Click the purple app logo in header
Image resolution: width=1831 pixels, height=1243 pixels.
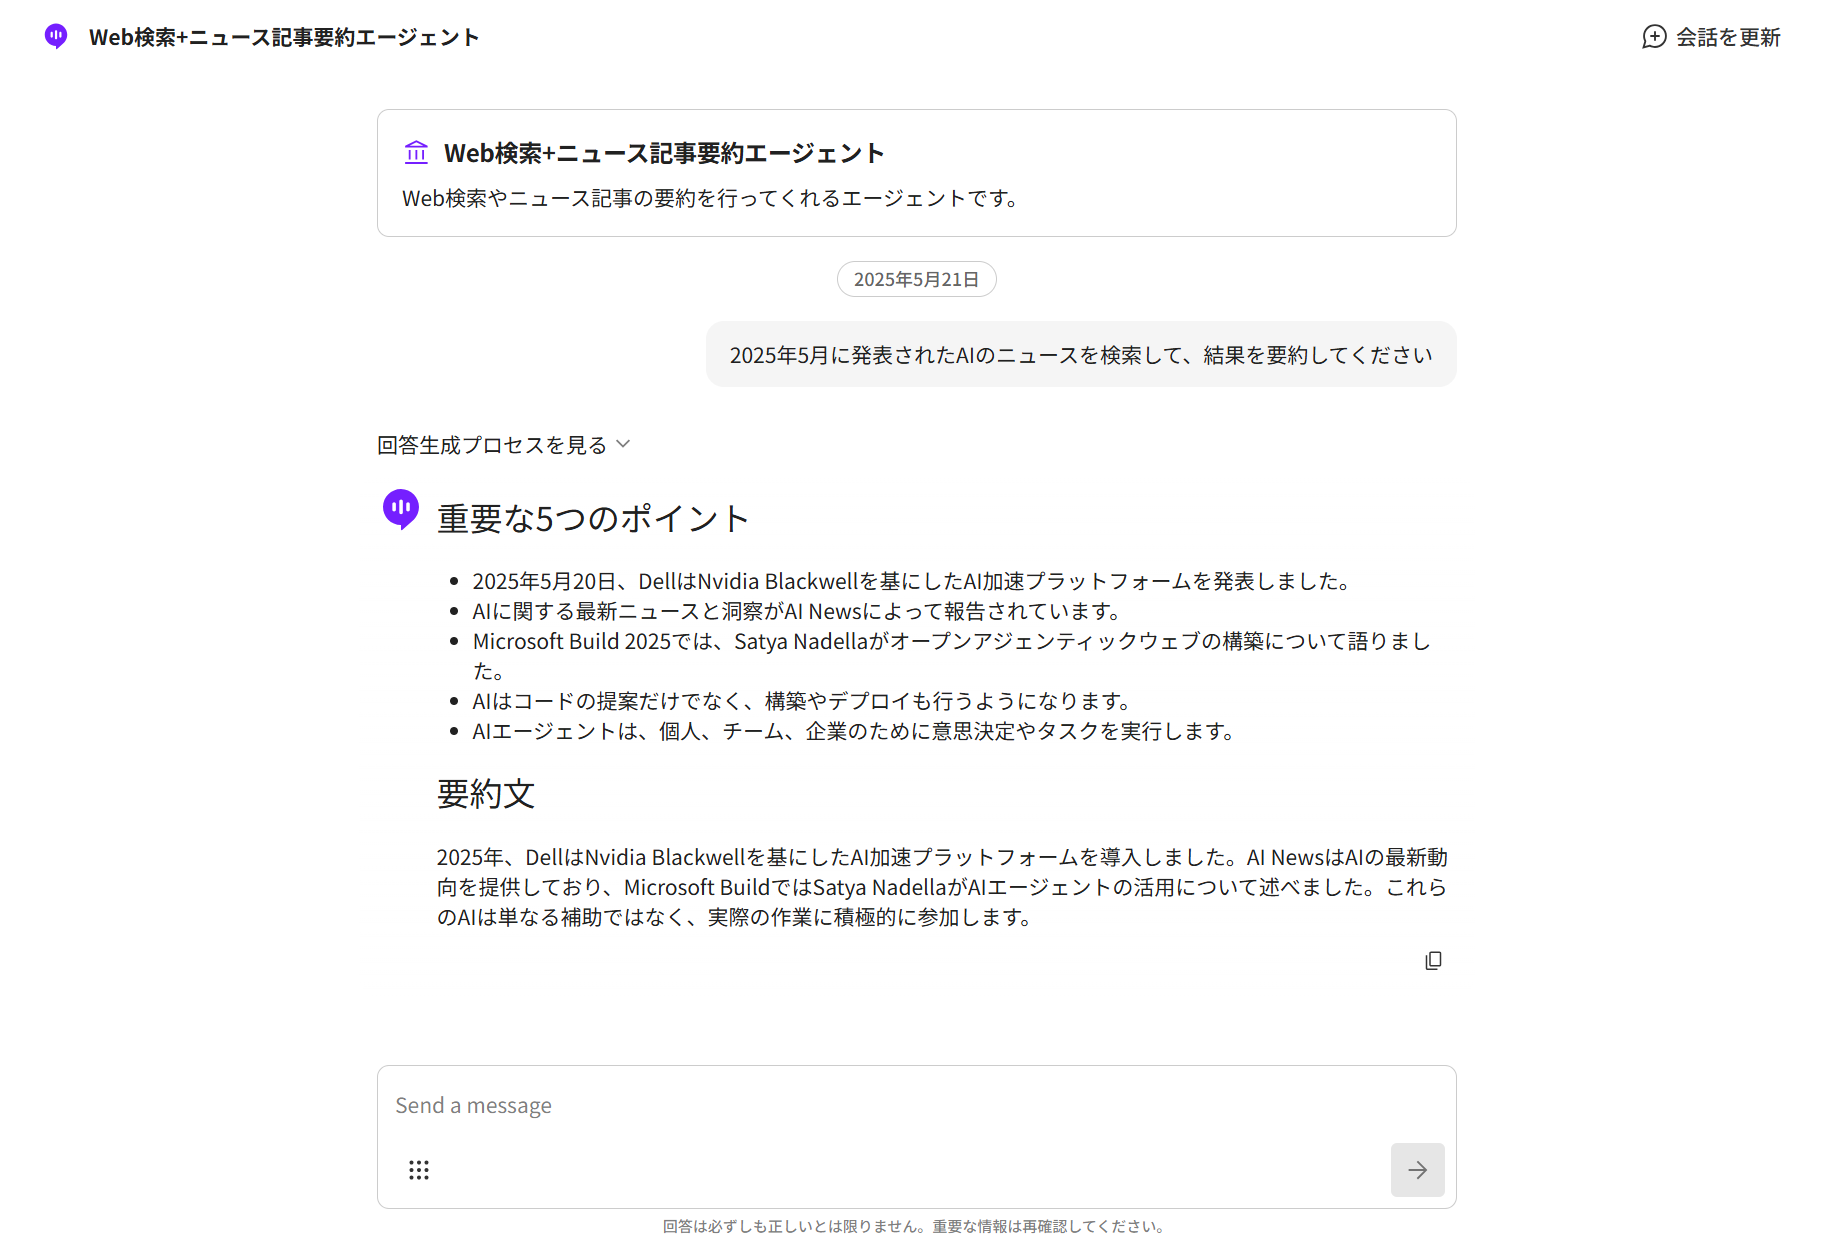pyautogui.click(x=56, y=37)
